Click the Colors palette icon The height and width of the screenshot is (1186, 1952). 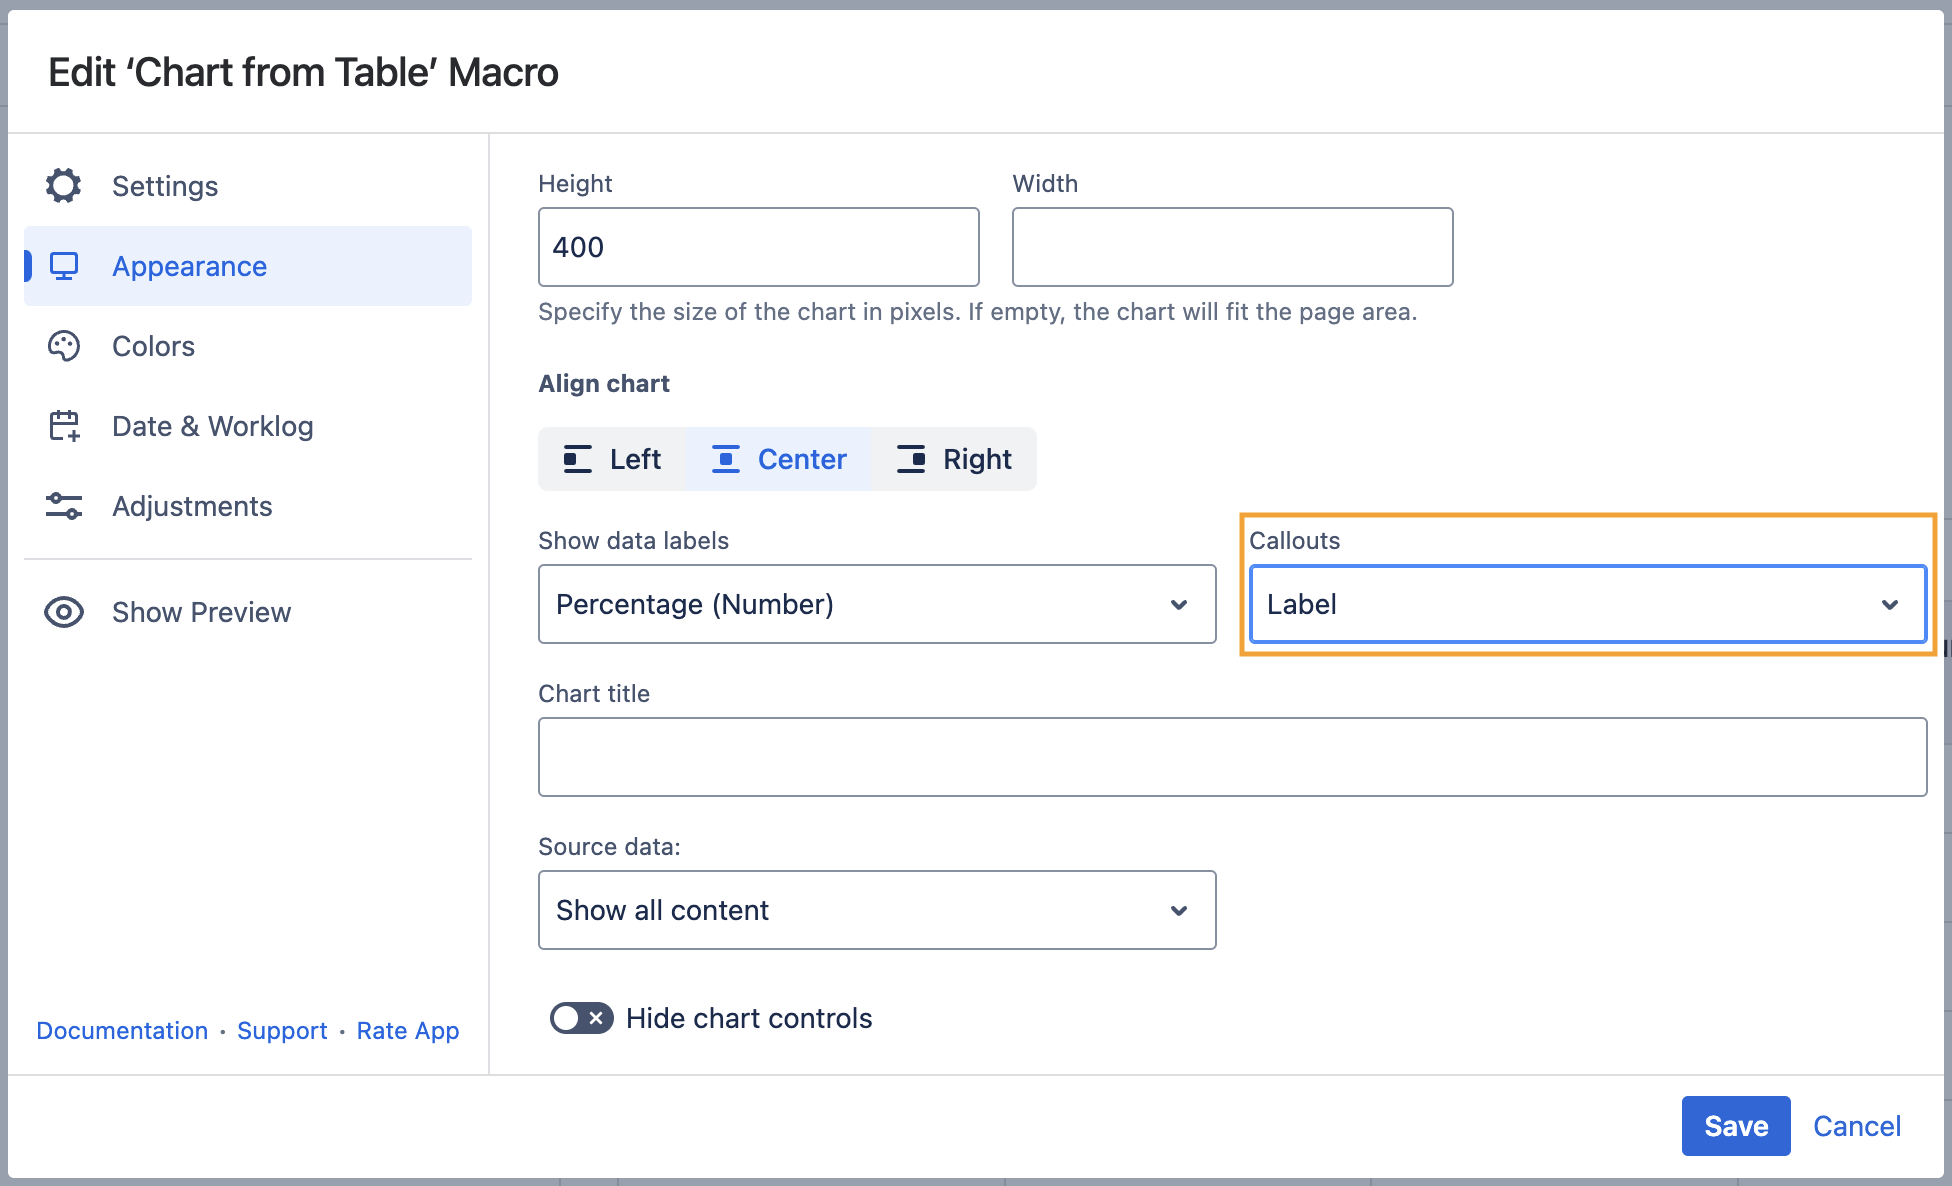point(64,346)
